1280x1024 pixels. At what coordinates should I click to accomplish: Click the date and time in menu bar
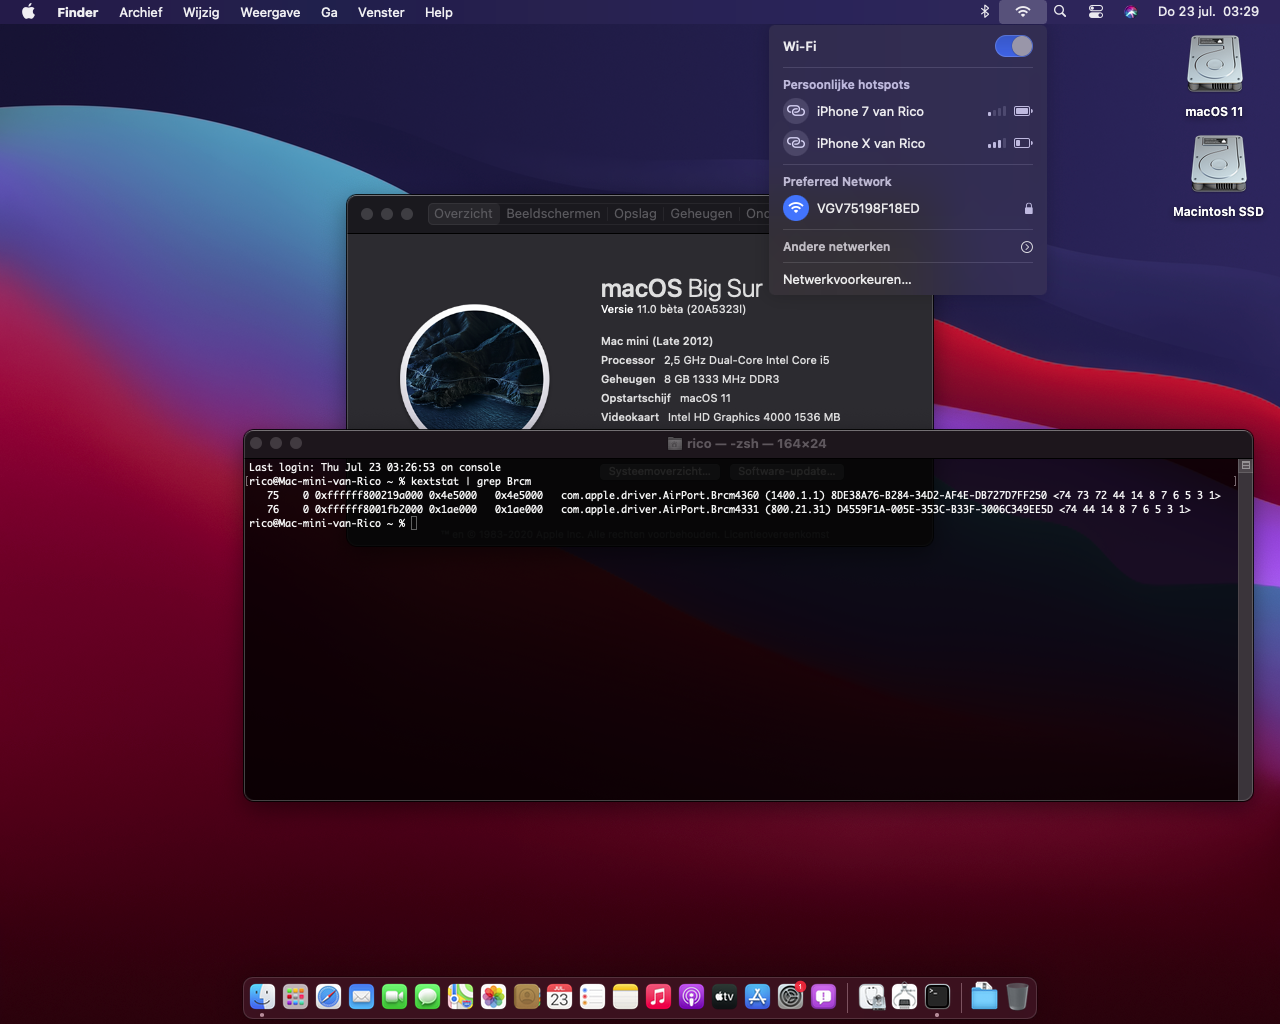[1207, 12]
